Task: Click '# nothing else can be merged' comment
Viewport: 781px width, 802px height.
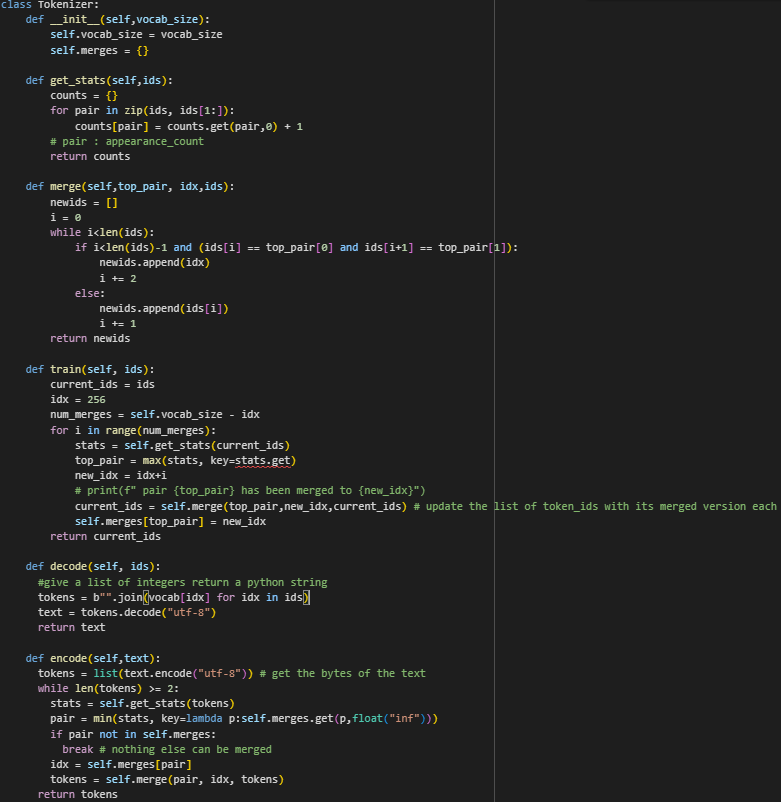Action: [x=186, y=749]
